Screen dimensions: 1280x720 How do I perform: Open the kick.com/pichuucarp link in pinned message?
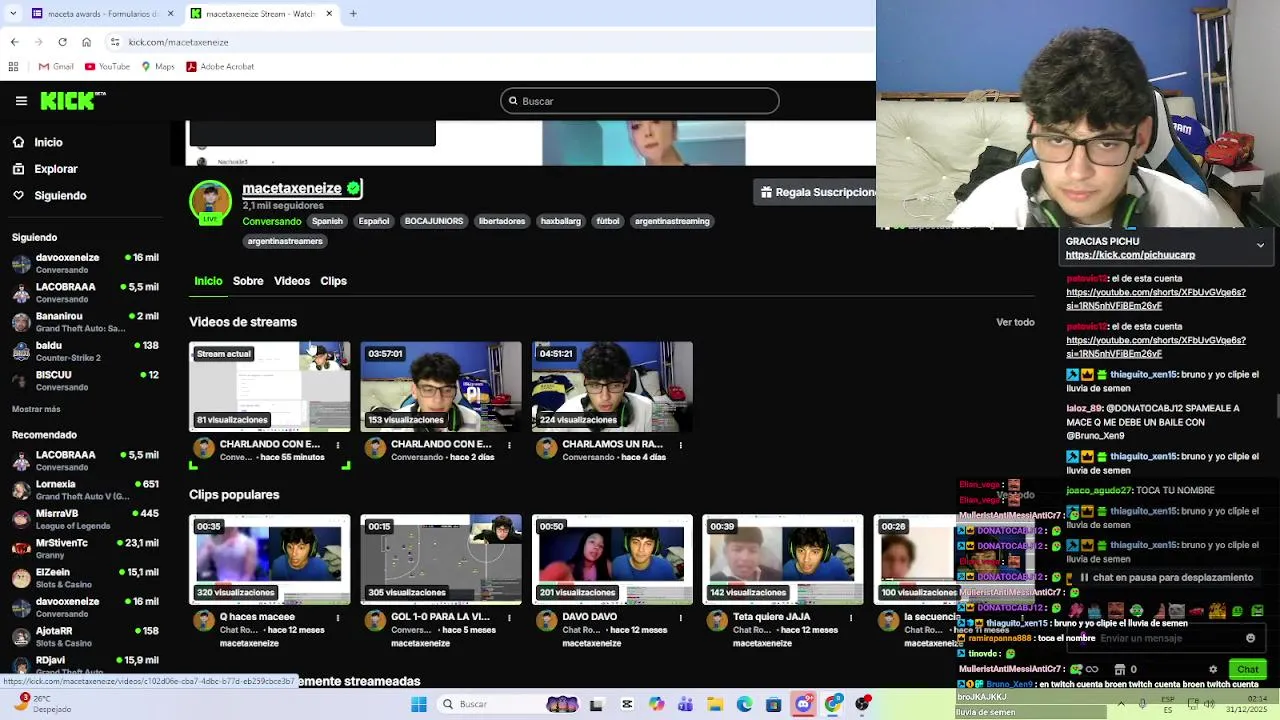coord(1130,255)
